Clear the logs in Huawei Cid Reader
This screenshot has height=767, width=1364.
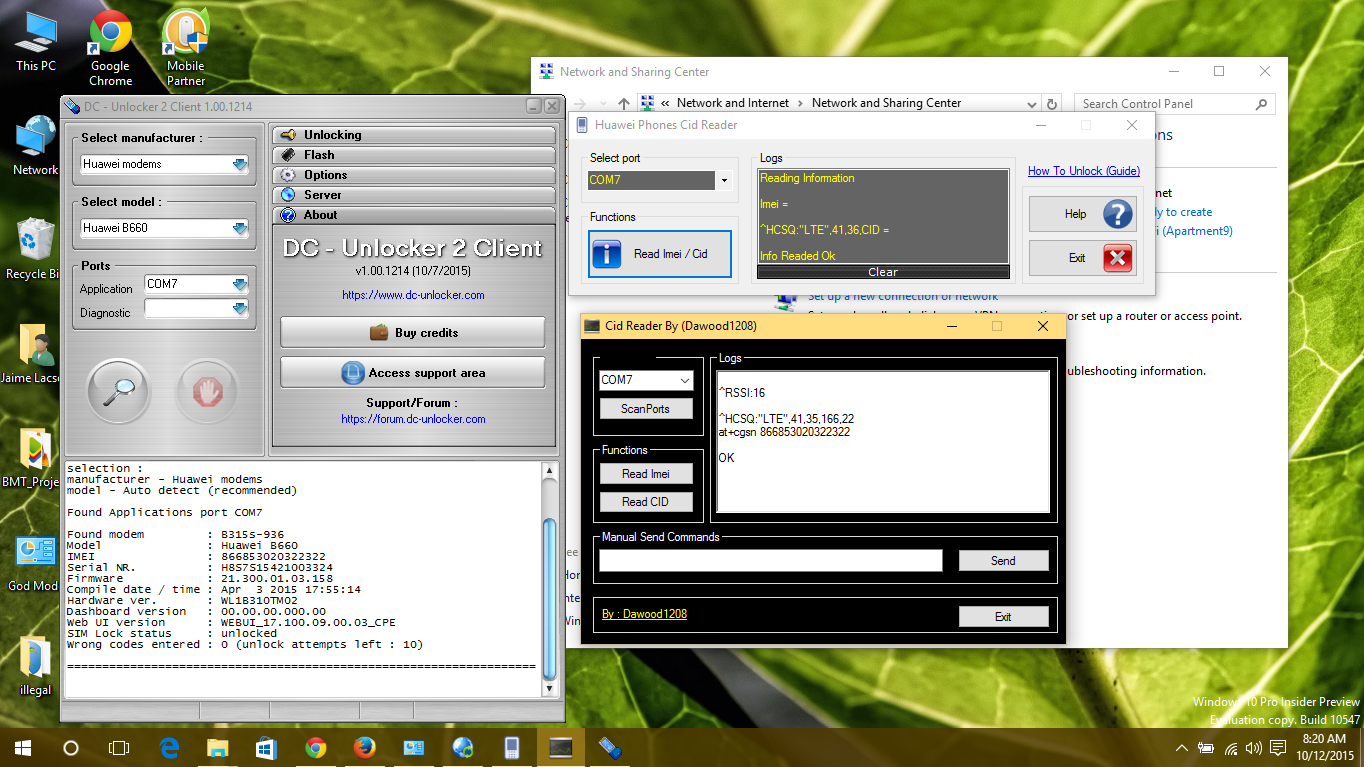point(883,272)
